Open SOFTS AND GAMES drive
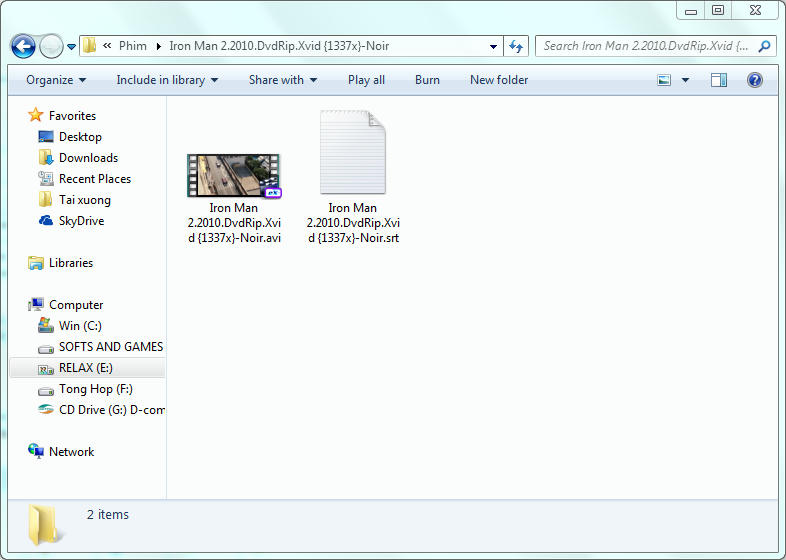 (111, 347)
